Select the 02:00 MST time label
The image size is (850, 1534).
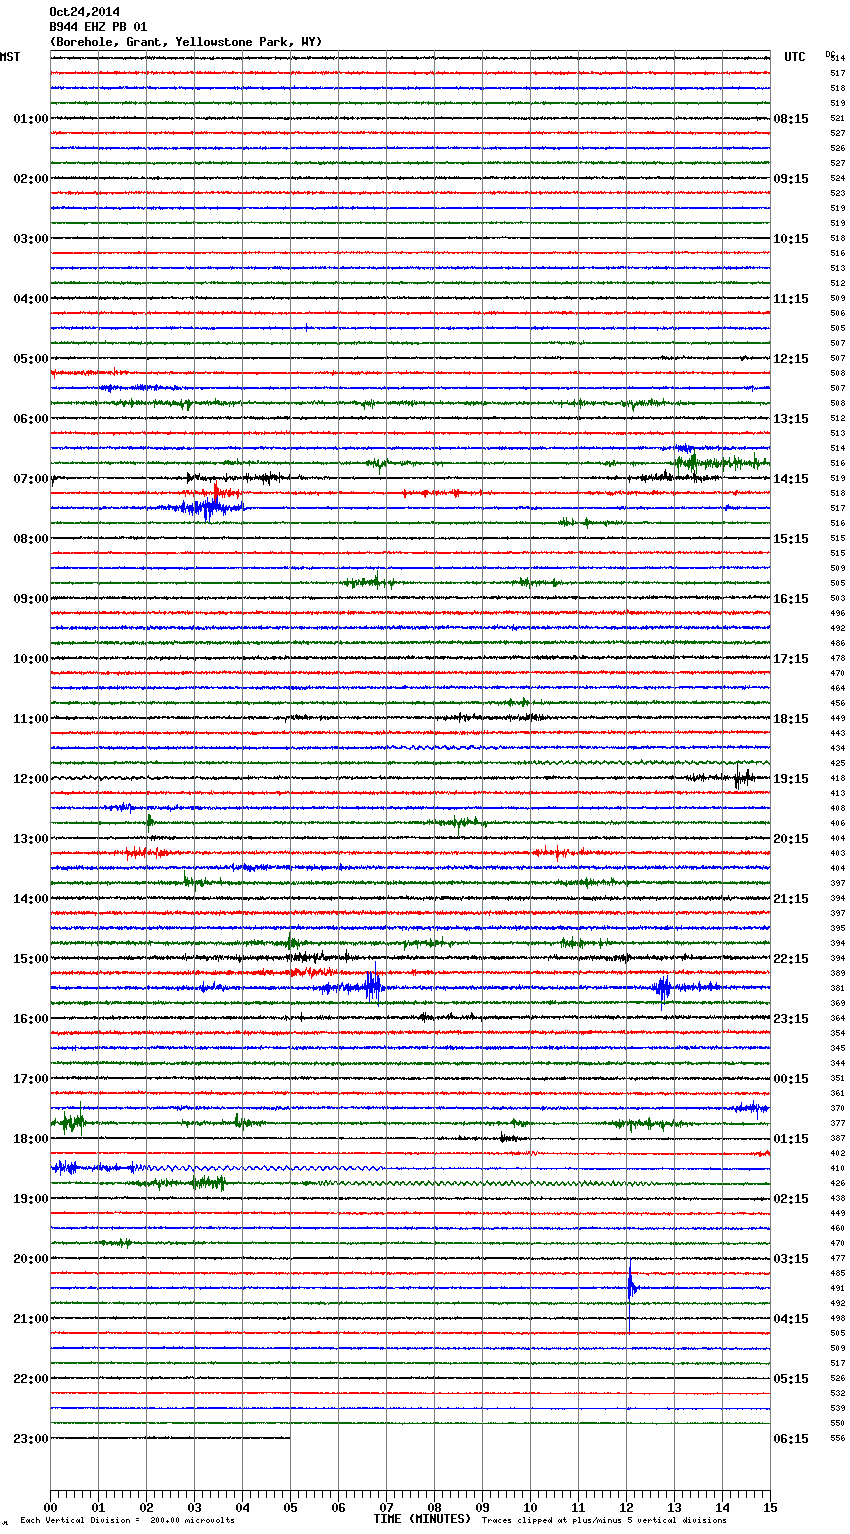click(30, 179)
